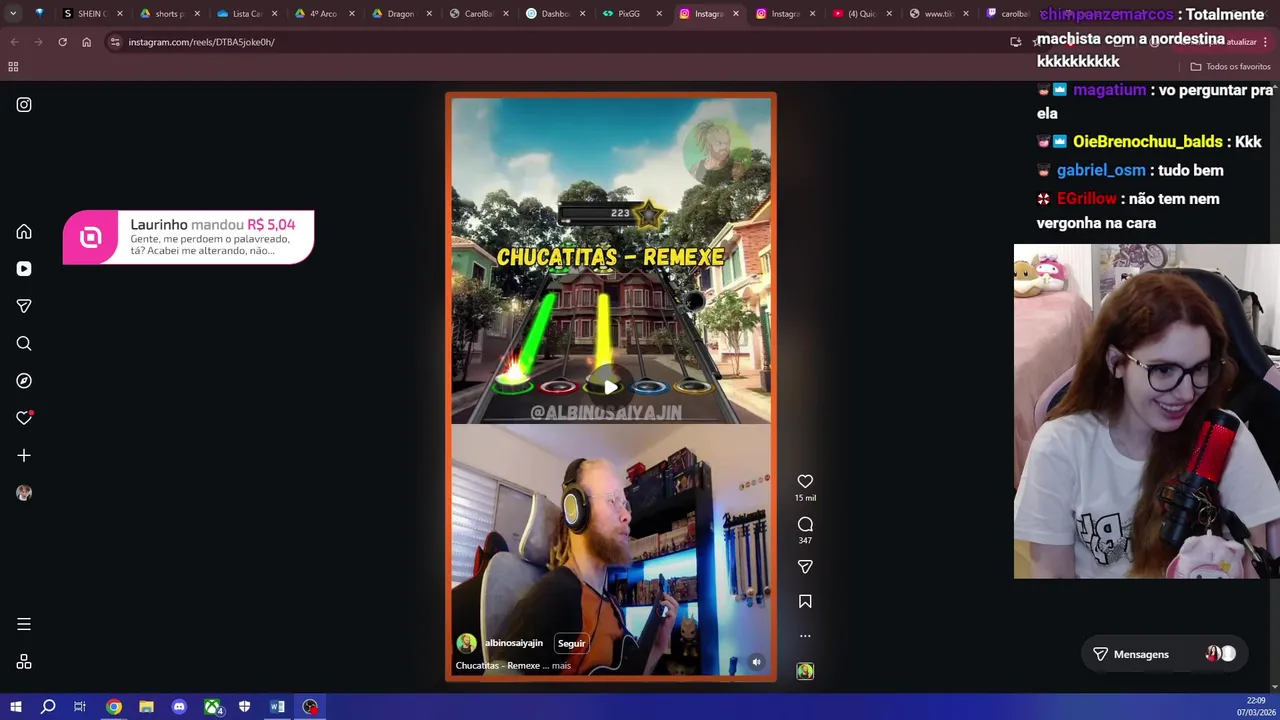Mute the reel sound
Image resolution: width=1280 pixels, height=720 pixels.
756,662
